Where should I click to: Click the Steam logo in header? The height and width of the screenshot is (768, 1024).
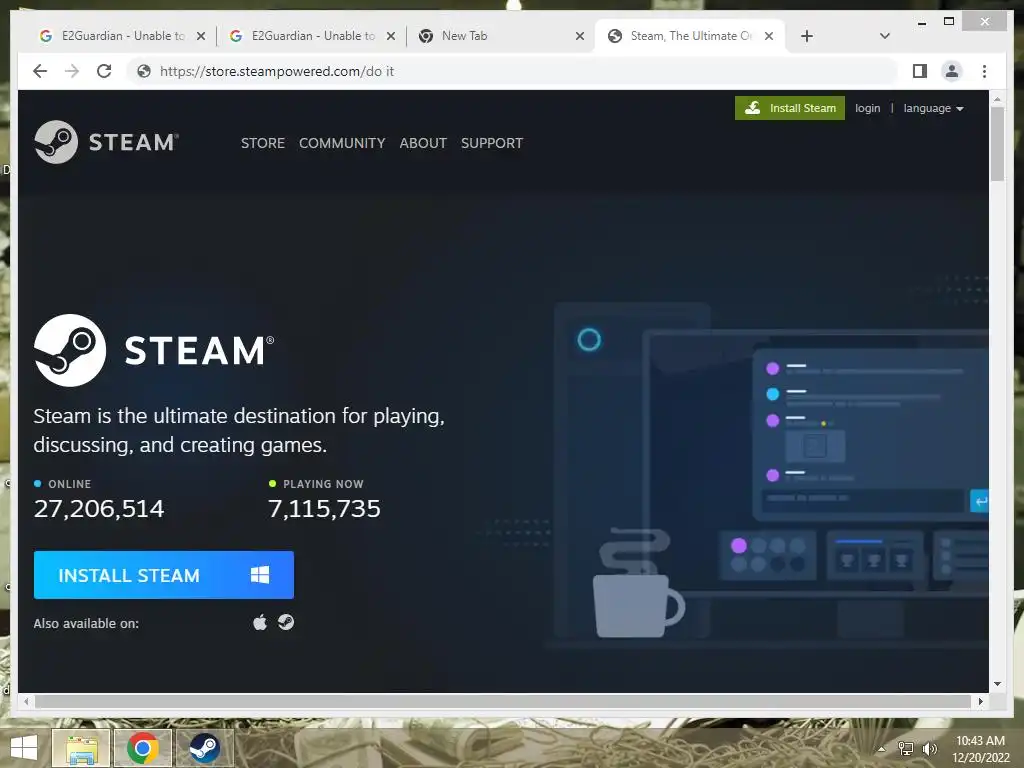click(106, 142)
